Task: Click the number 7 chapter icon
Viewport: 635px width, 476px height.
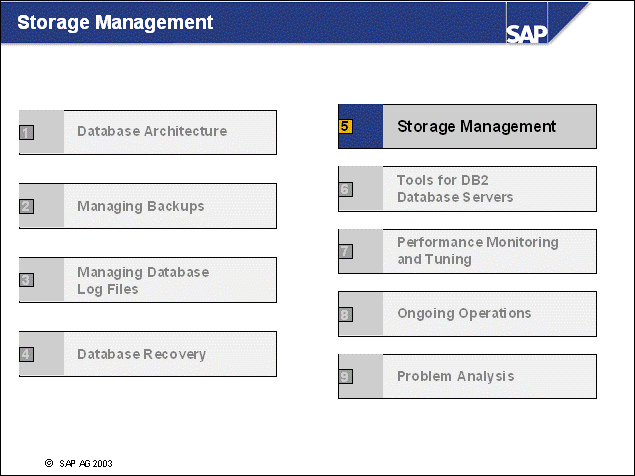Action: [345, 251]
